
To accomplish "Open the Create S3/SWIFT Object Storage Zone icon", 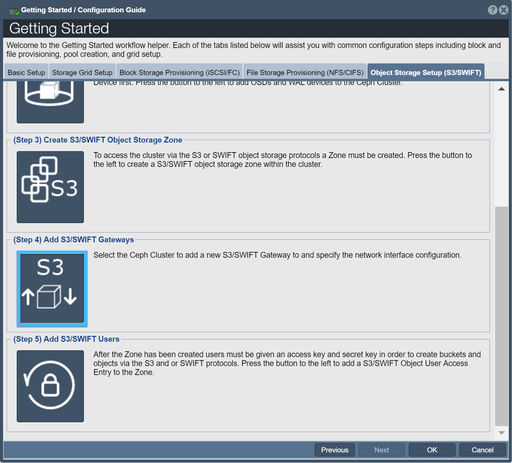I will click(x=50, y=187).
